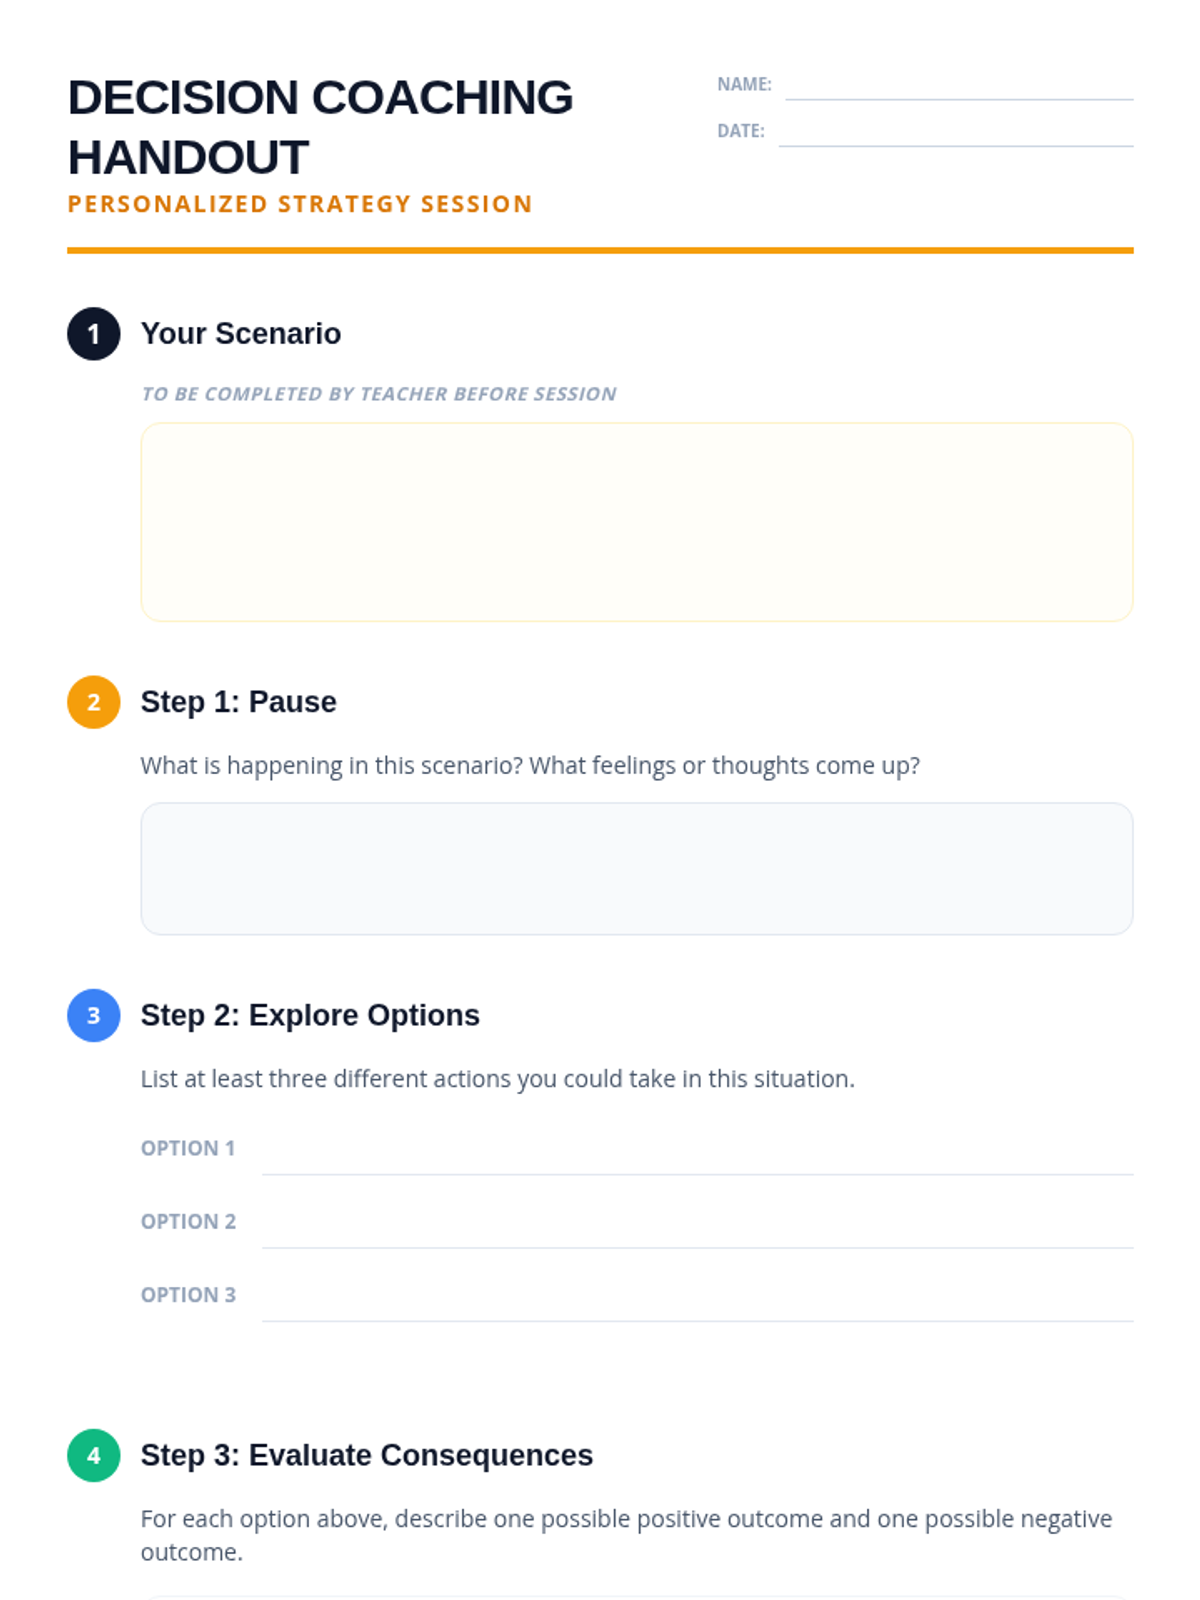Click the Personalized Strategy Session subtitle
1200x1600 pixels.
300,204
